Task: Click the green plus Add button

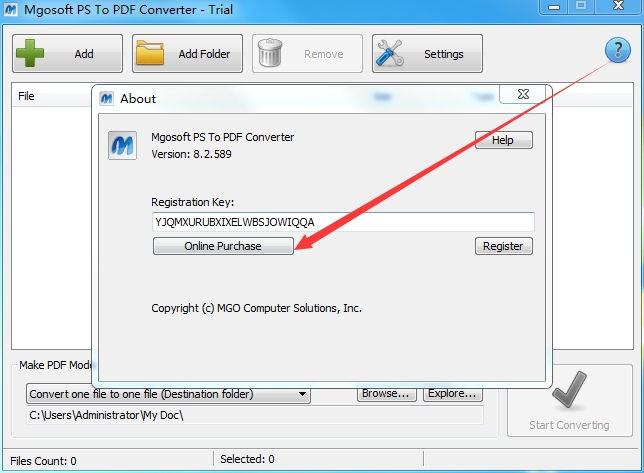Action: 67,53
